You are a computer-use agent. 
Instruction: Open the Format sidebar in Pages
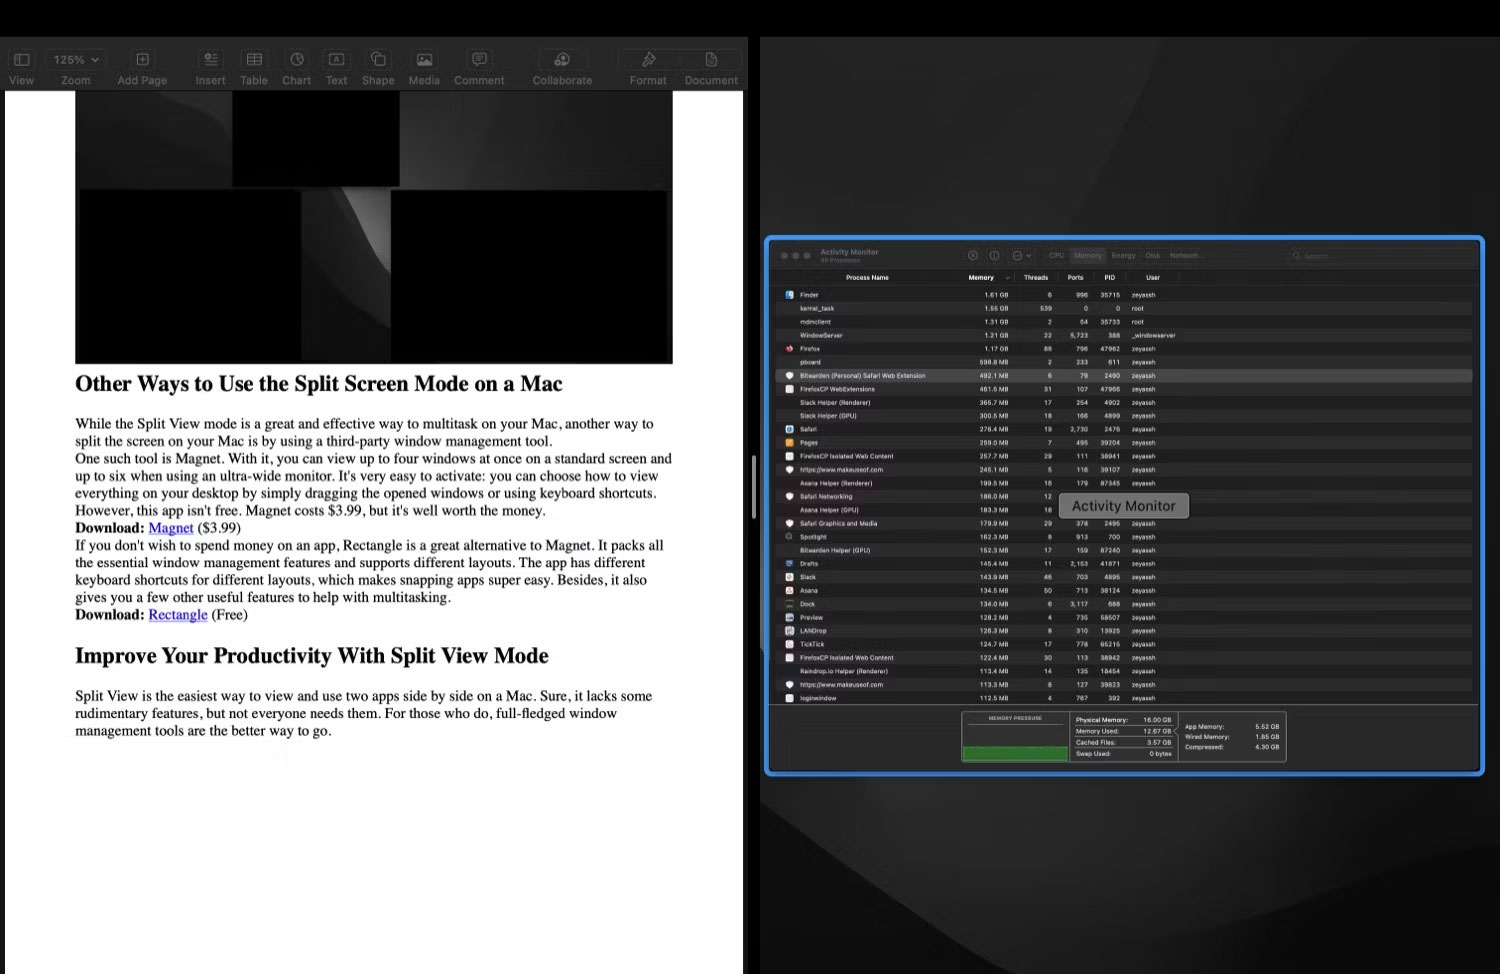[647, 60]
